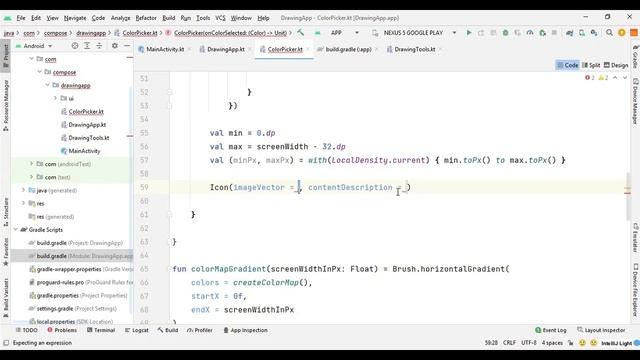Click the Profile app gauge icon
Screen dimensions: 640x360
coord(530,33)
